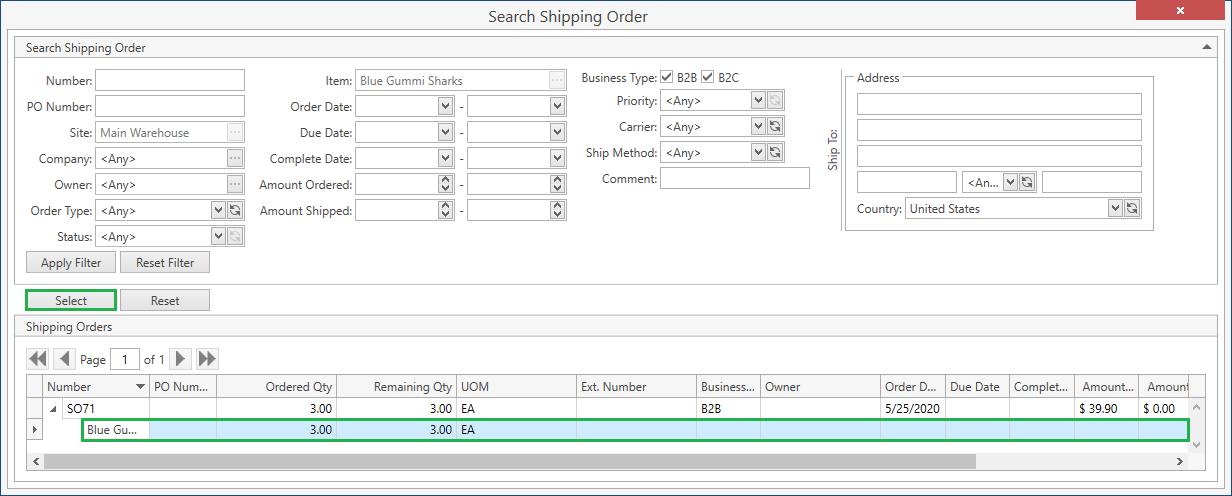Refresh the Carrier list
The image size is (1232, 496).
pos(775,127)
